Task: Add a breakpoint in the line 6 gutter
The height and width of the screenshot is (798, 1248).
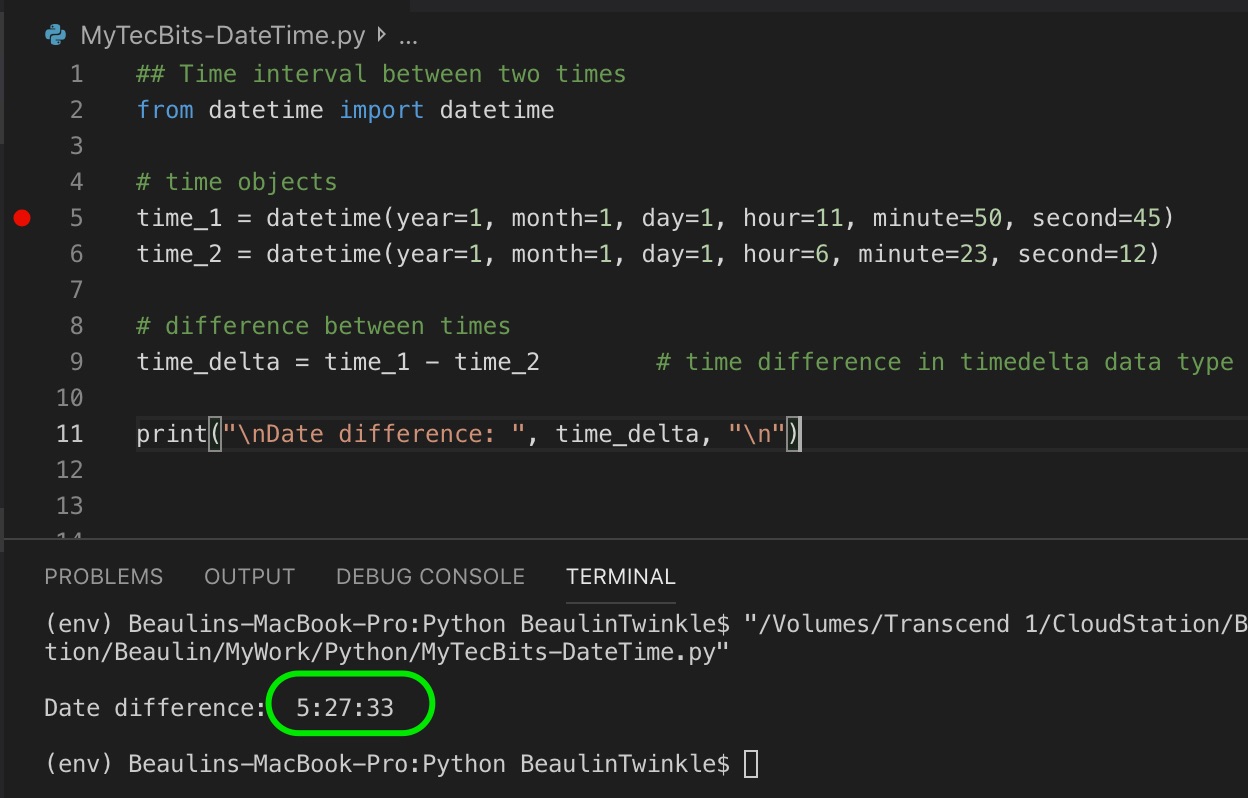Action: pyautogui.click(x=22, y=253)
